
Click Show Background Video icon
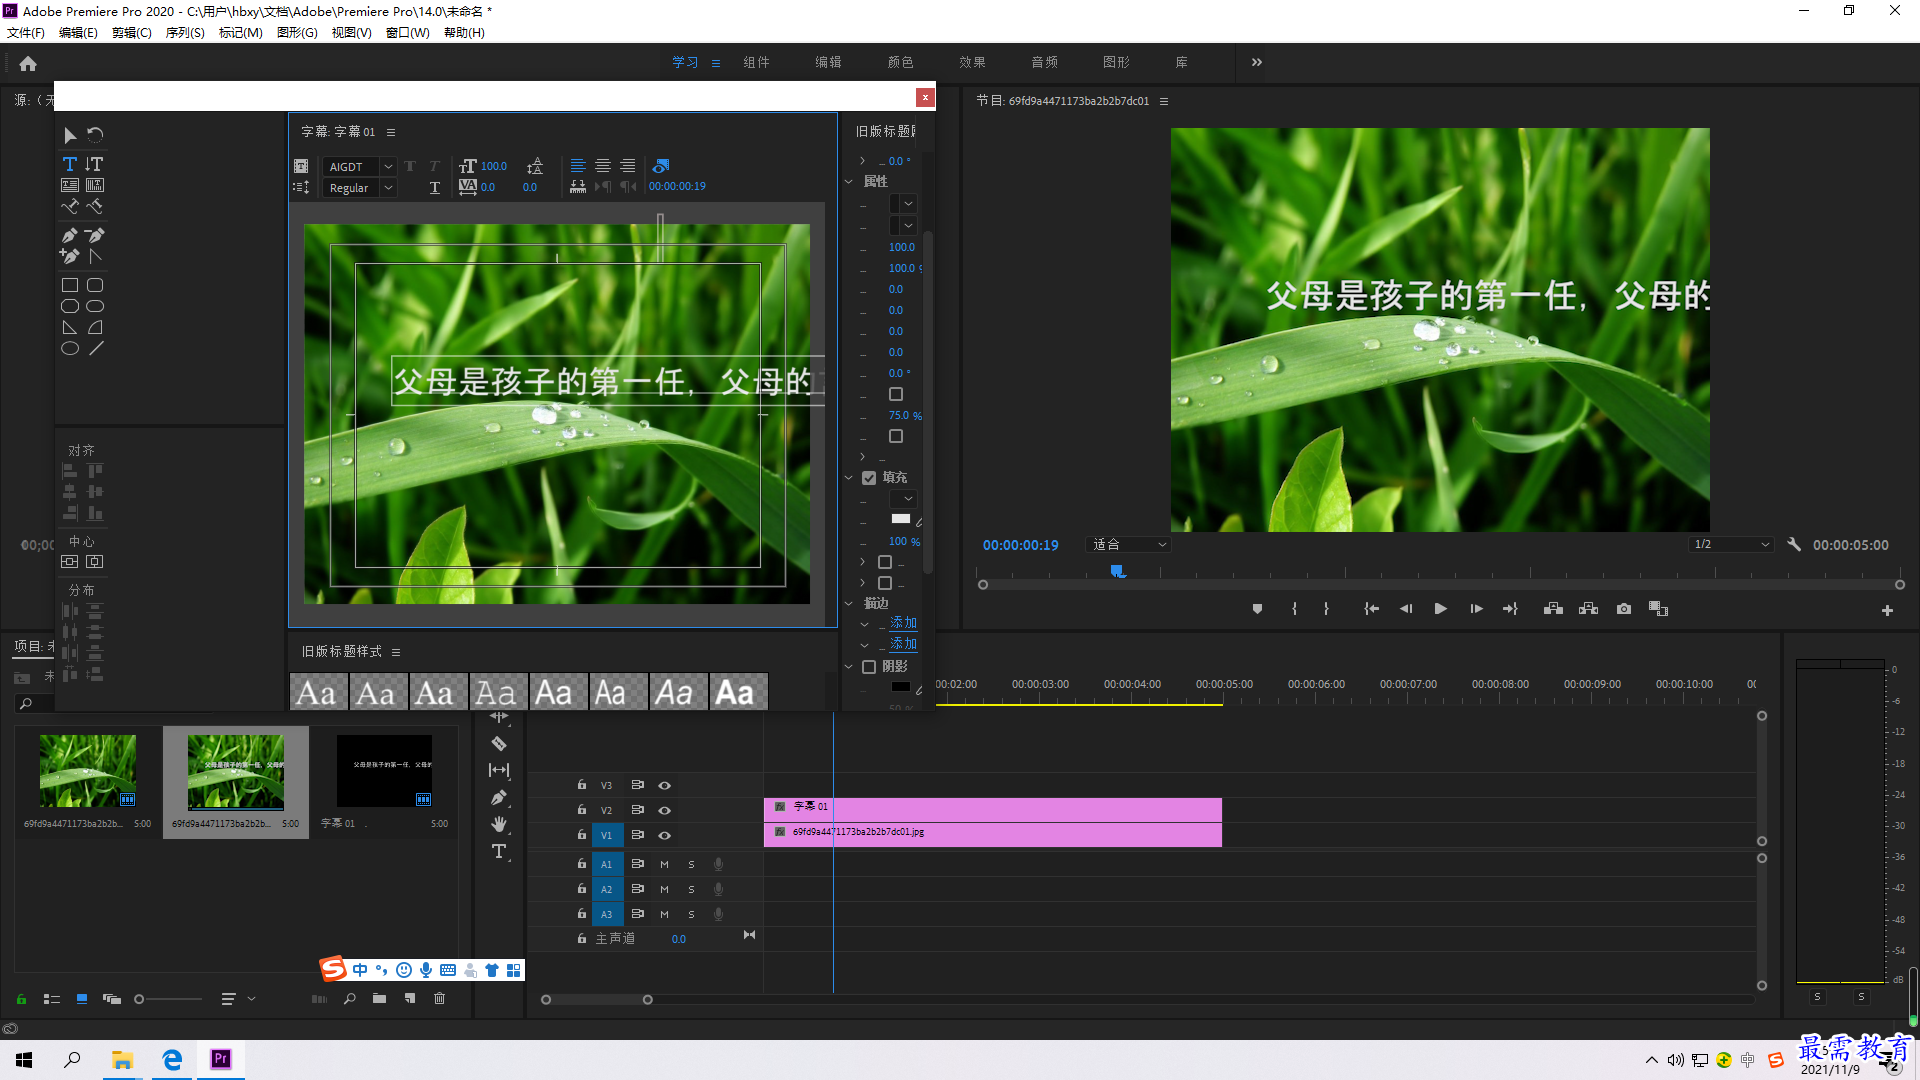[x=661, y=166]
